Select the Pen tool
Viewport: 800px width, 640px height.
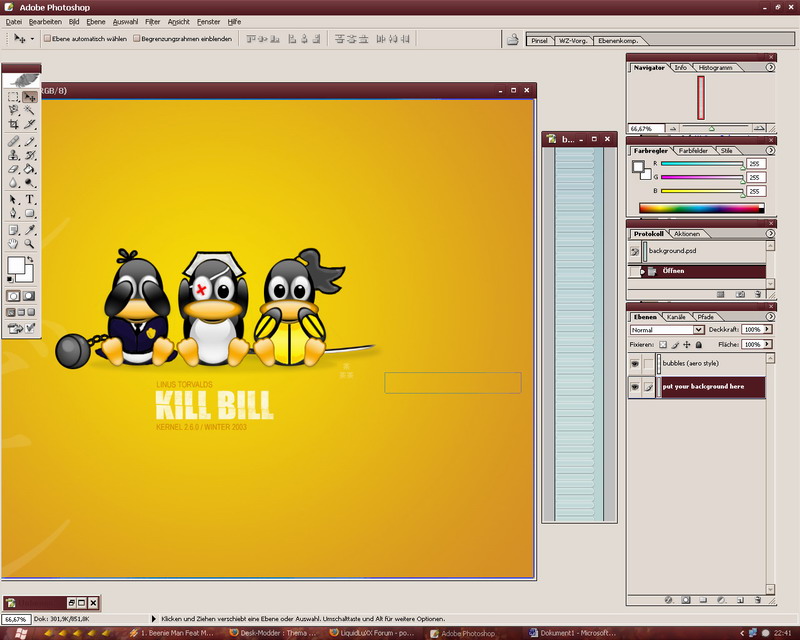tap(14, 213)
